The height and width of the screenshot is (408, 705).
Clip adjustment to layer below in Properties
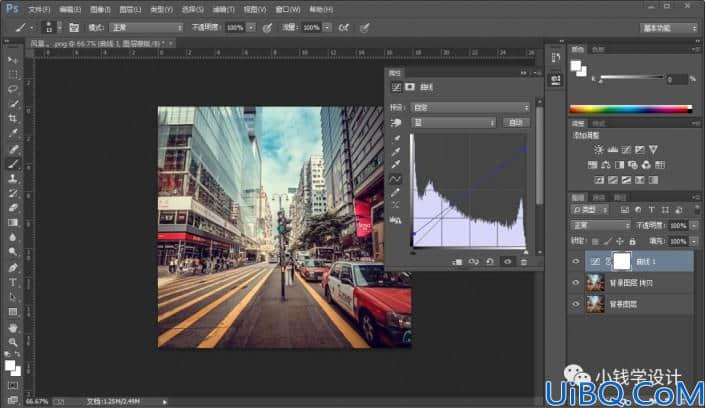(x=457, y=262)
